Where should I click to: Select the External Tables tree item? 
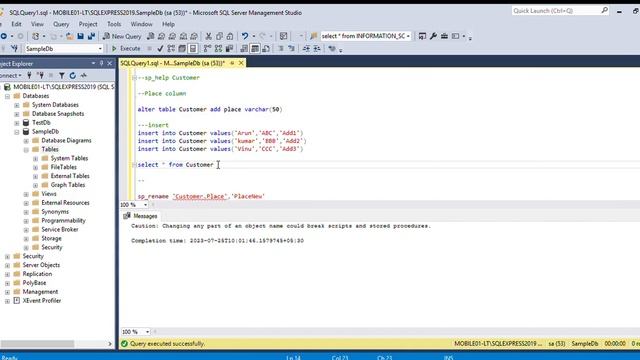point(70,176)
